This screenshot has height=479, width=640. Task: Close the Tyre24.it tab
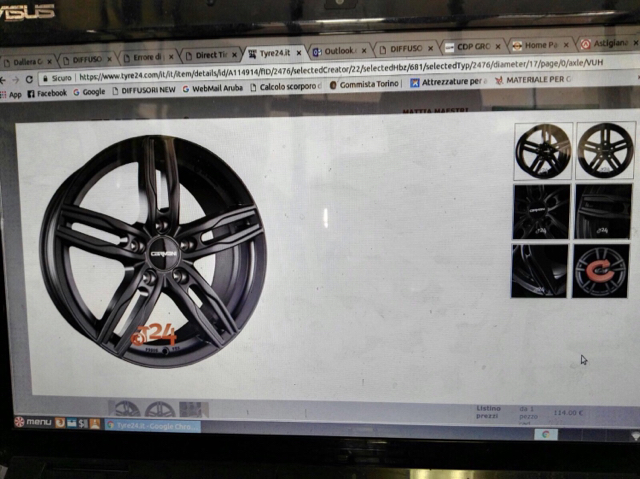pyautogui.click(x=299, y=53)
